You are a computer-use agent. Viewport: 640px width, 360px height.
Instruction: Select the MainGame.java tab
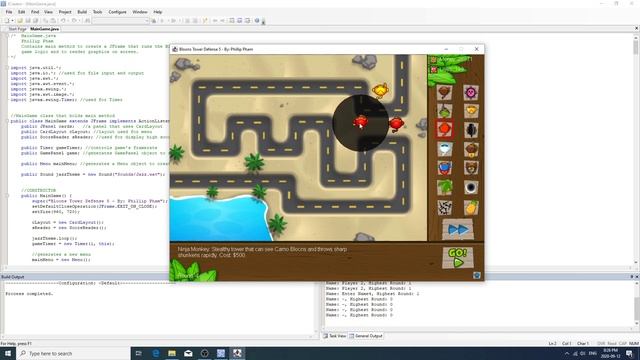[x=44, y=29]
